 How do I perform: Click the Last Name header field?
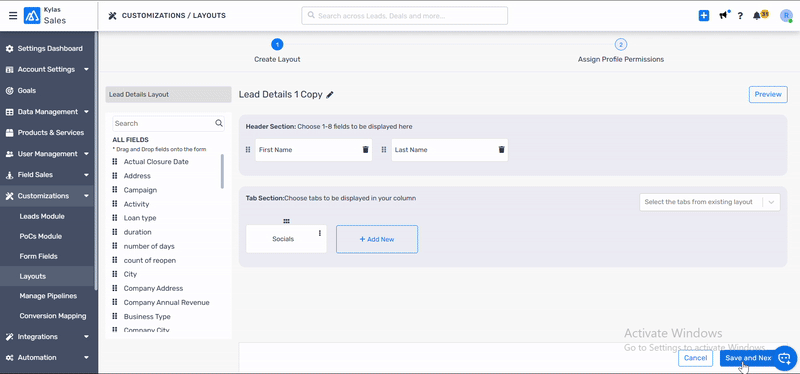[449, 150]
